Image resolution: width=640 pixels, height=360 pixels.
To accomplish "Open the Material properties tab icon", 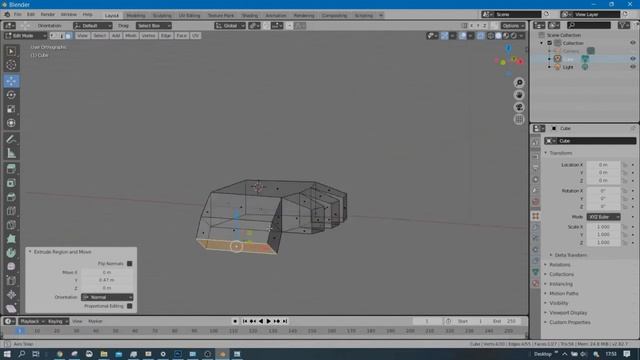I will click(536, 283).
